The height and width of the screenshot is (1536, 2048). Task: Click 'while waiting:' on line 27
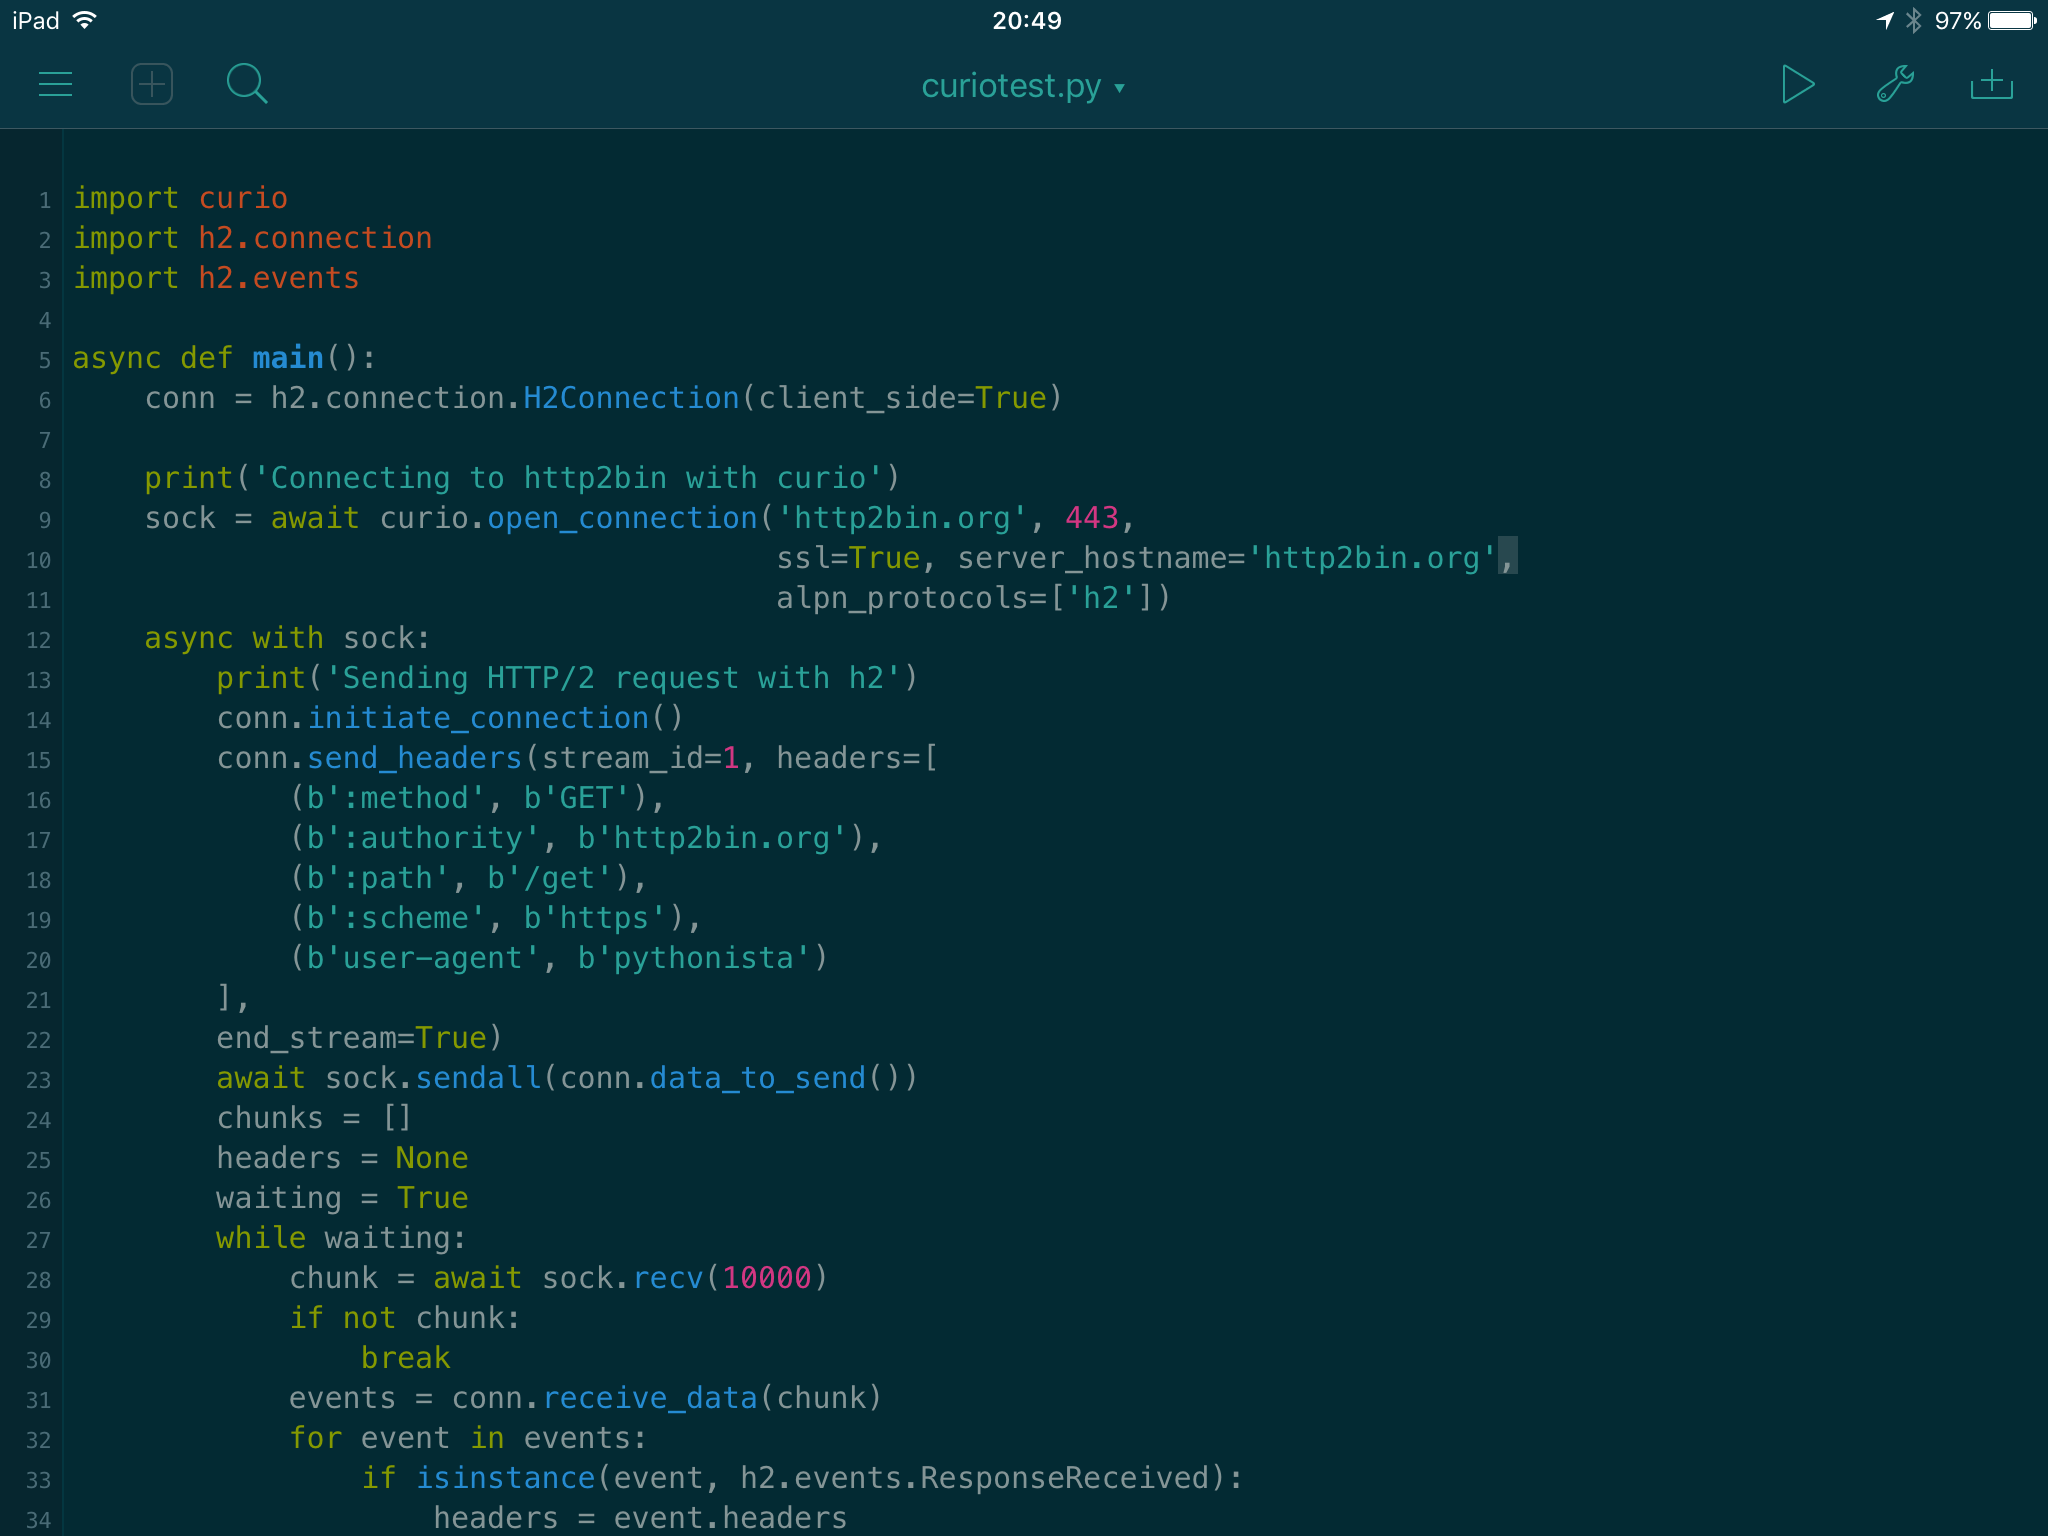[342, 1238]
